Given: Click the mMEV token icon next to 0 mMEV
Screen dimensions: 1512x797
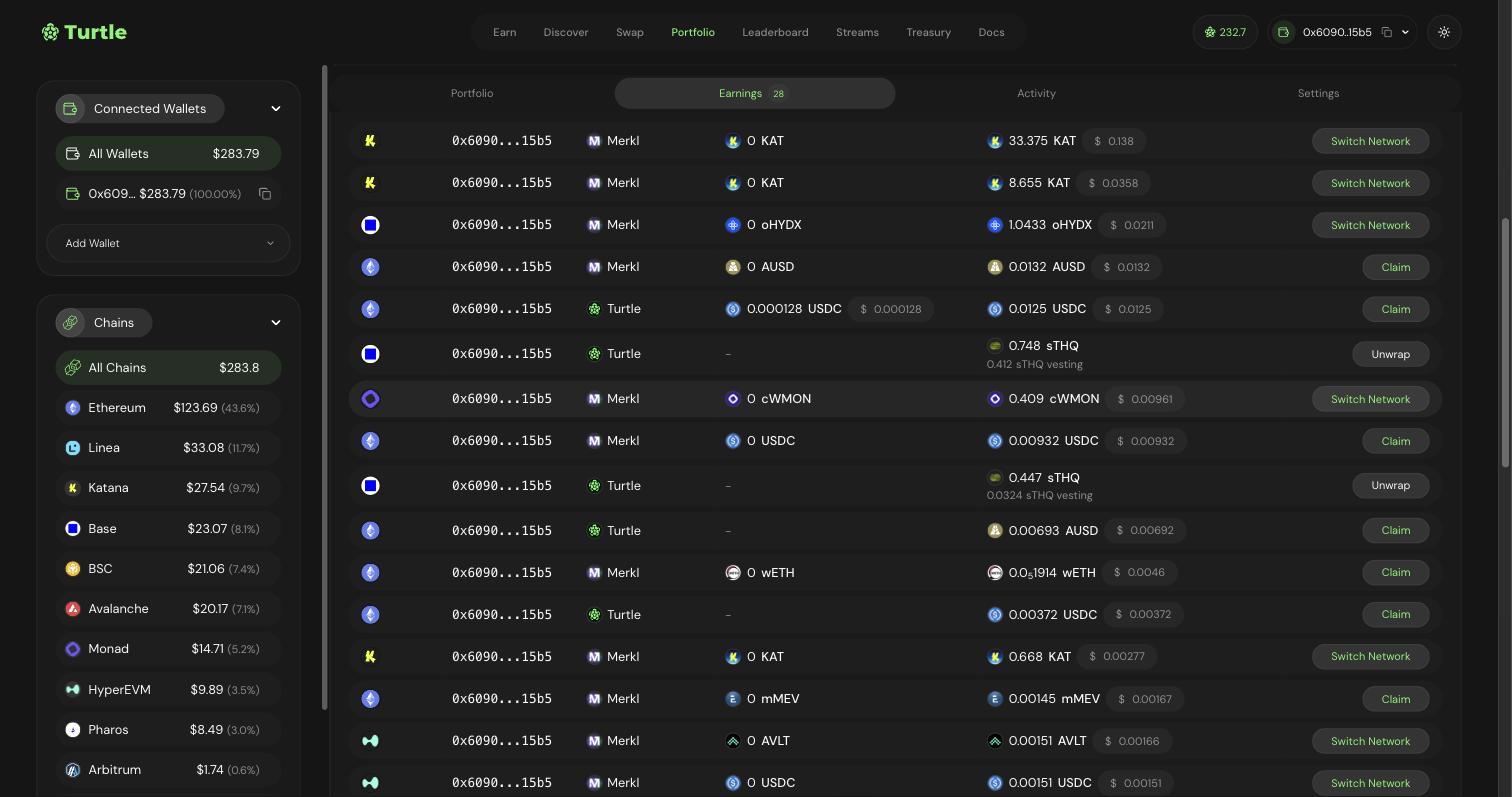Looking at the screenshot, I should 732,699.
